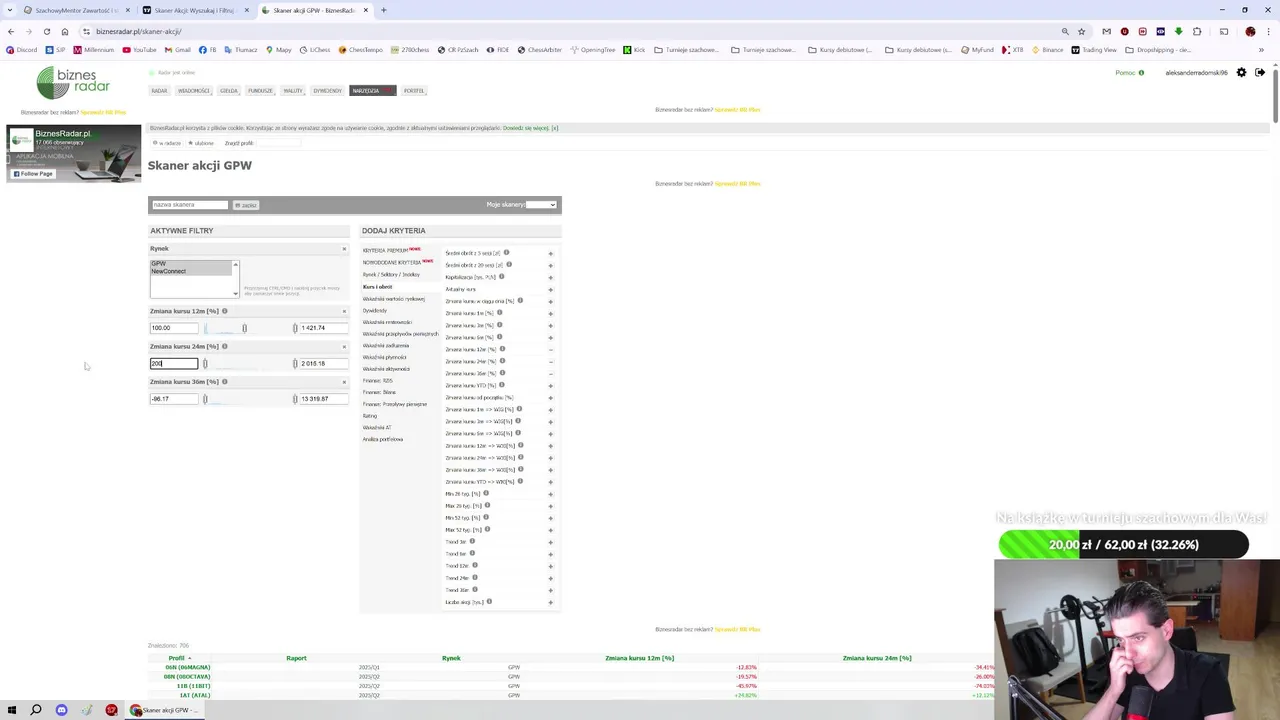
Task: Add 'Zmiana kursu YTD [%]' criterion plus
Action: point(550,385)
